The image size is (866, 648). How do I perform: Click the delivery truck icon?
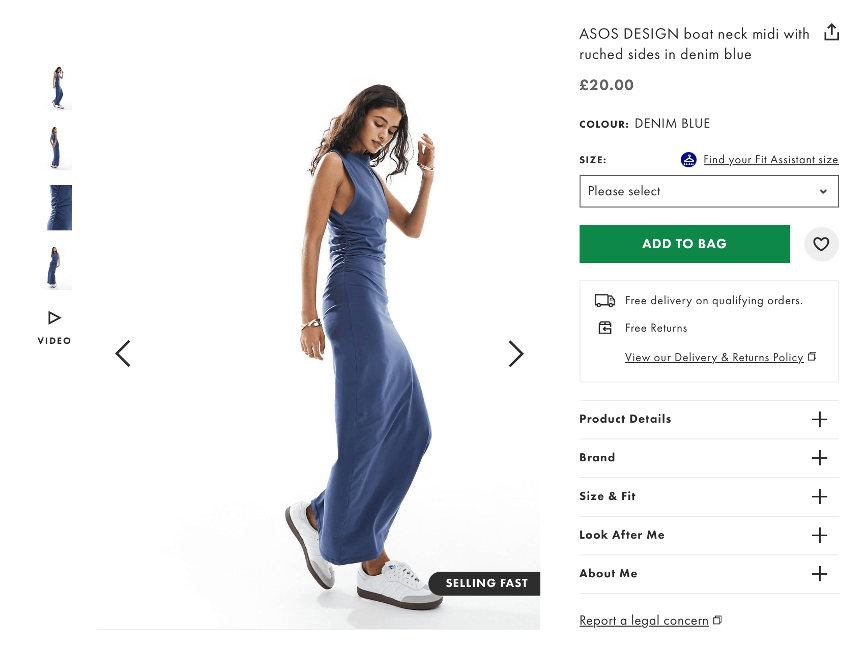tap(604, 300)
